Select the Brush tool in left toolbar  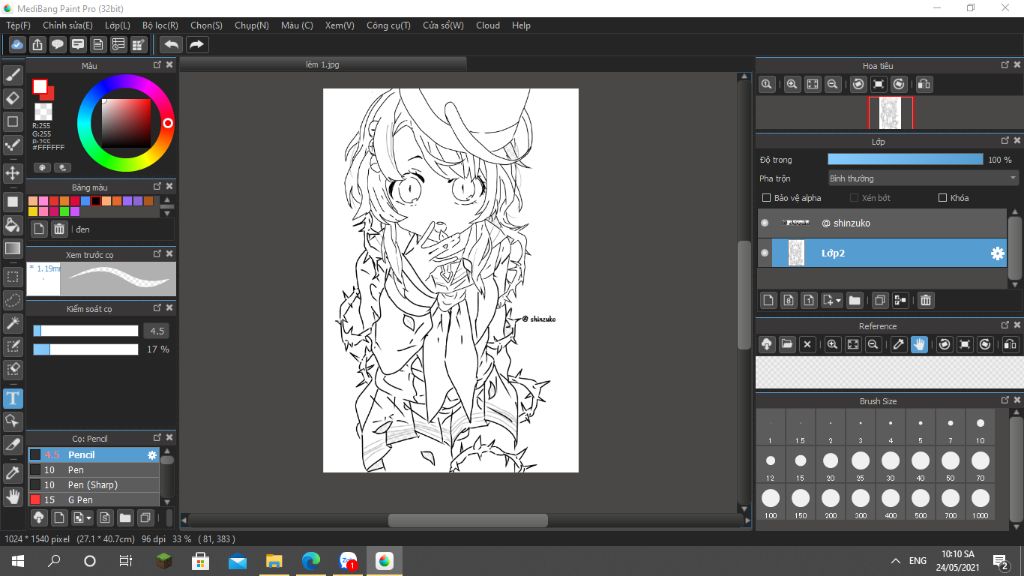pyautogui.click(x=12, y=75)
